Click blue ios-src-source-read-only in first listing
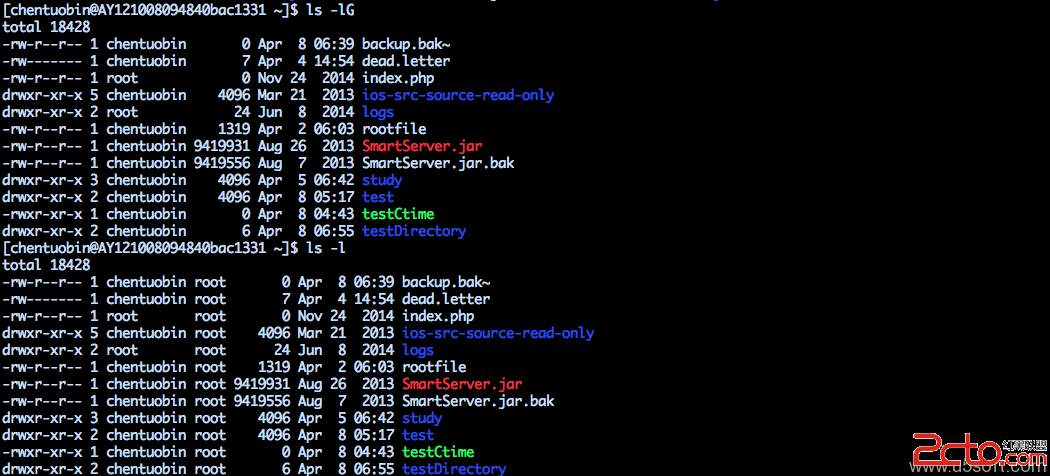This screenshot has height=476, width=1050. (x=458, y=95)
